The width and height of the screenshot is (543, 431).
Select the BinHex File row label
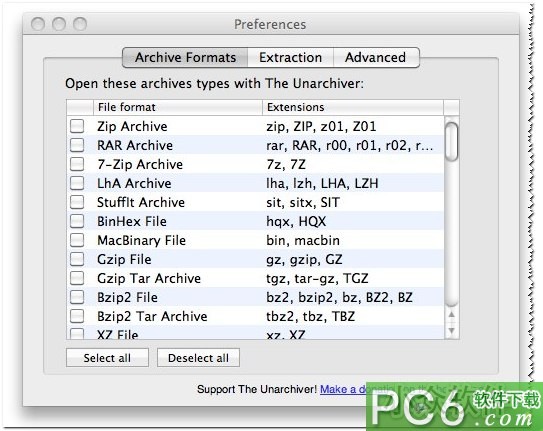pos(132,222)
